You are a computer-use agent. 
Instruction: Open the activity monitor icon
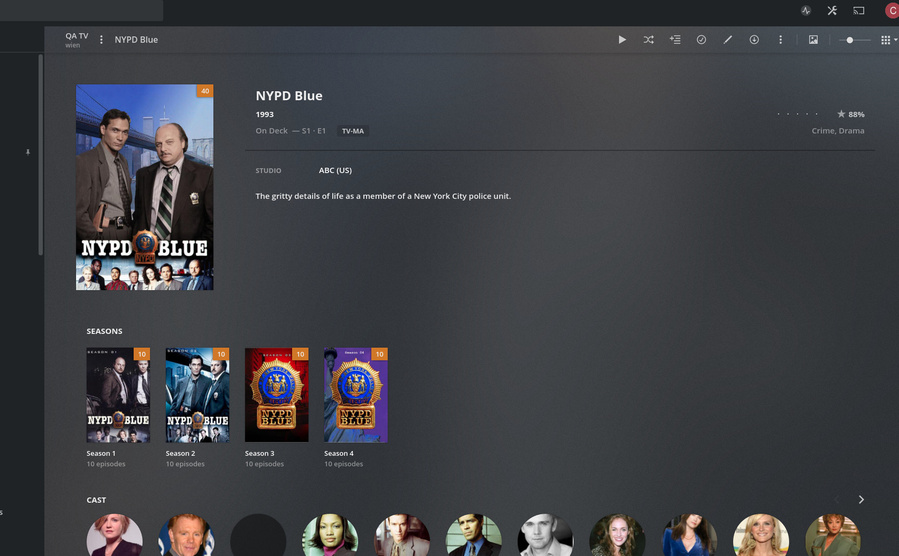[x=806, y=10]
